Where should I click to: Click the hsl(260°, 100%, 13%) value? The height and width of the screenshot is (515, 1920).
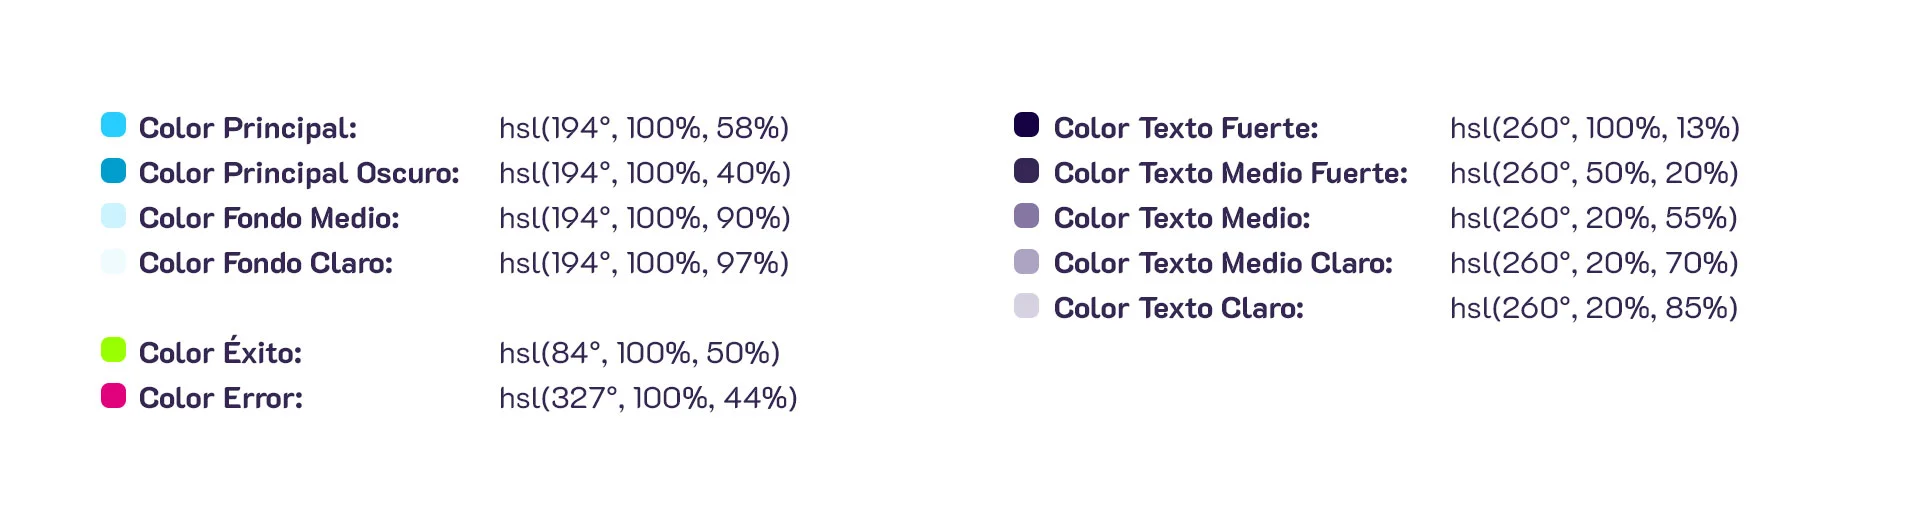(1595, 128)
